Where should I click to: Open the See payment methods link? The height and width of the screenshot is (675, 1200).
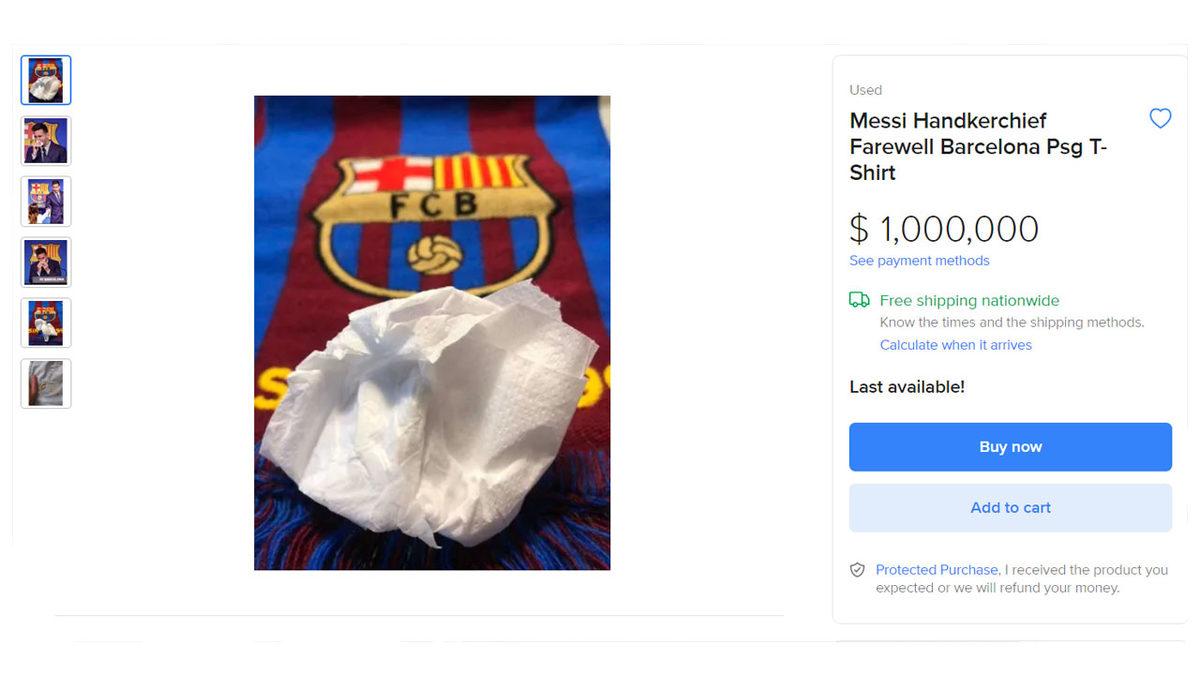pos(918,260)
